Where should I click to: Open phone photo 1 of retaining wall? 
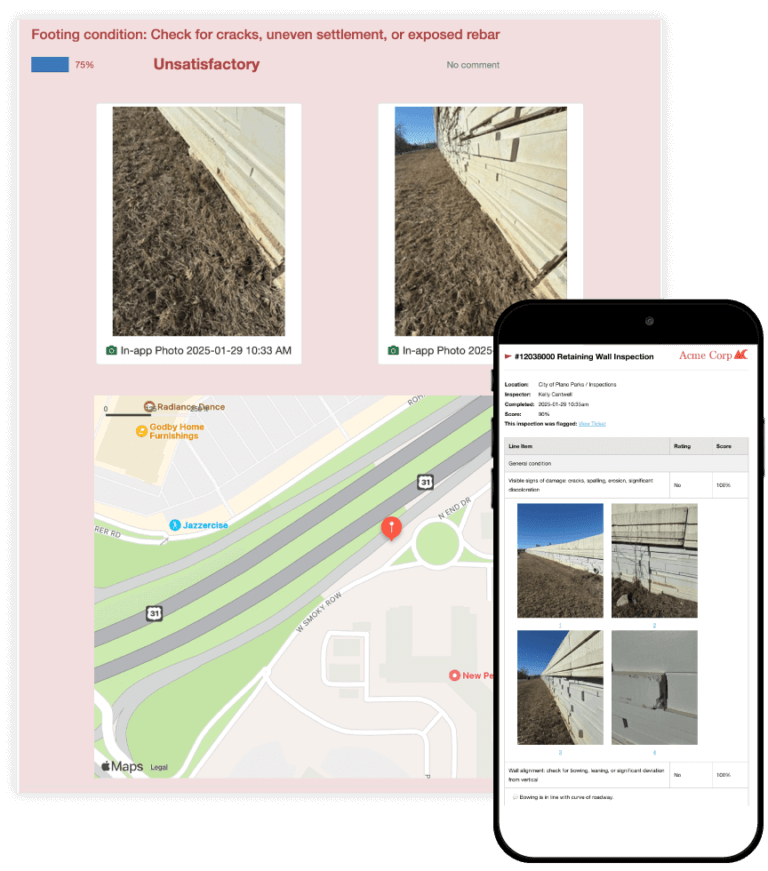559,560
